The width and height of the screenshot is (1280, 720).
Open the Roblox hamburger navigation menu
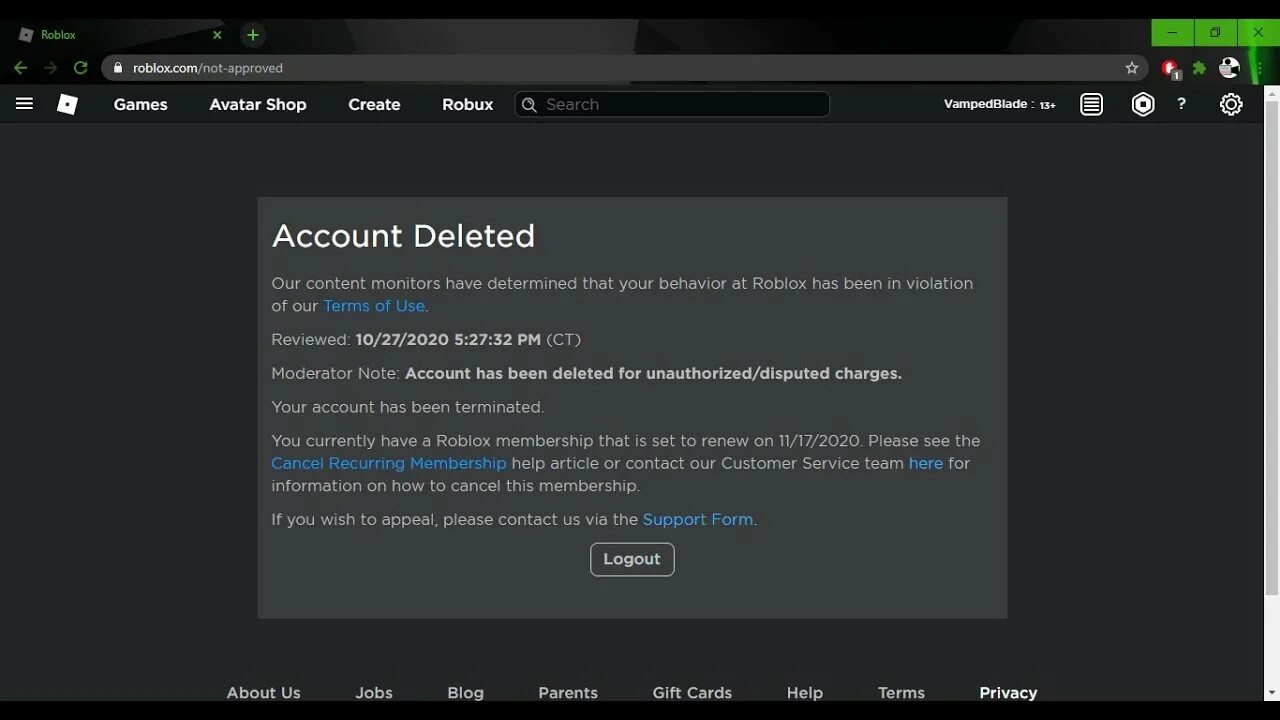coord(24,104)
